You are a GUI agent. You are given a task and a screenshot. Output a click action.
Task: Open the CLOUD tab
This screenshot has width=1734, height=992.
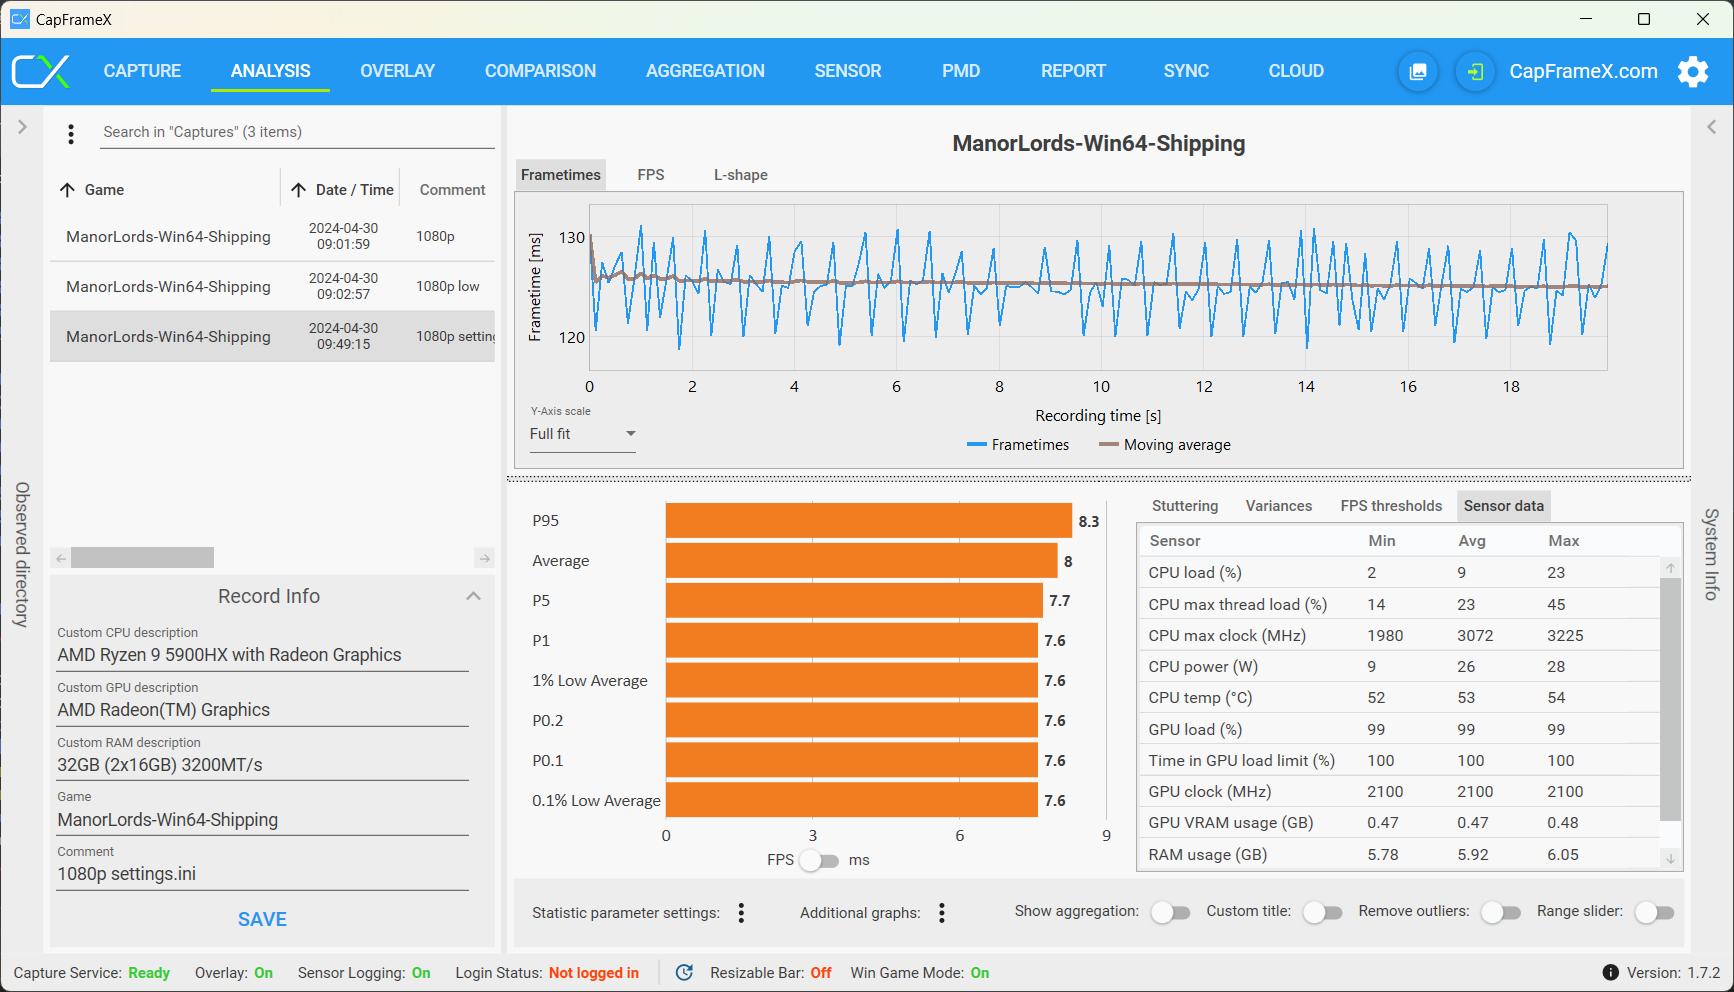pyautogui.click(x=1296, y=71)
